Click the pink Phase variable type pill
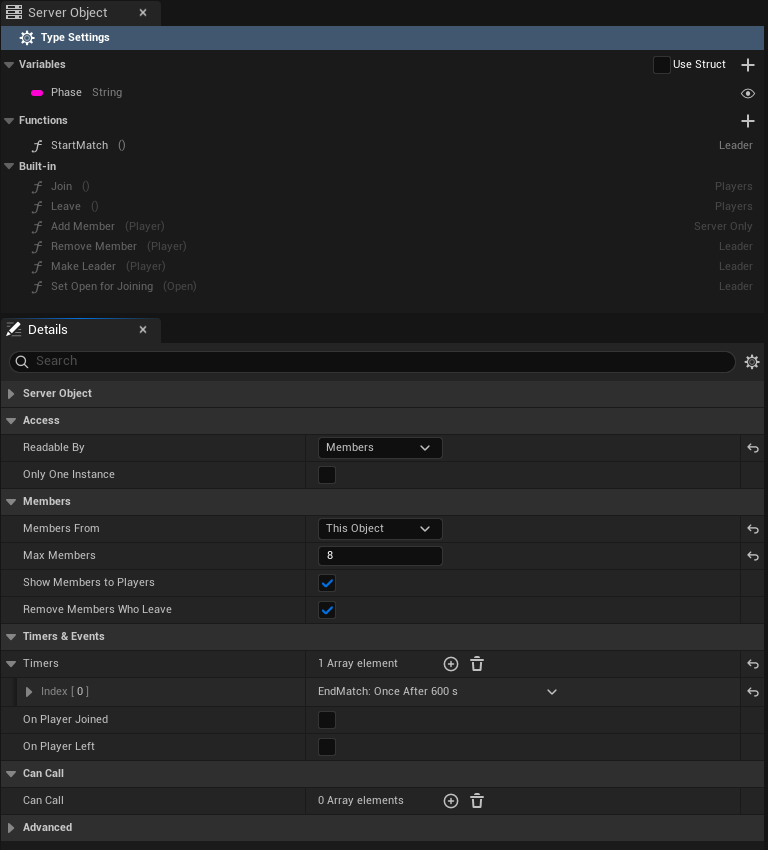The width and height of the screenshot is (768, 850). pyautogui.click(x=37, y=93)
